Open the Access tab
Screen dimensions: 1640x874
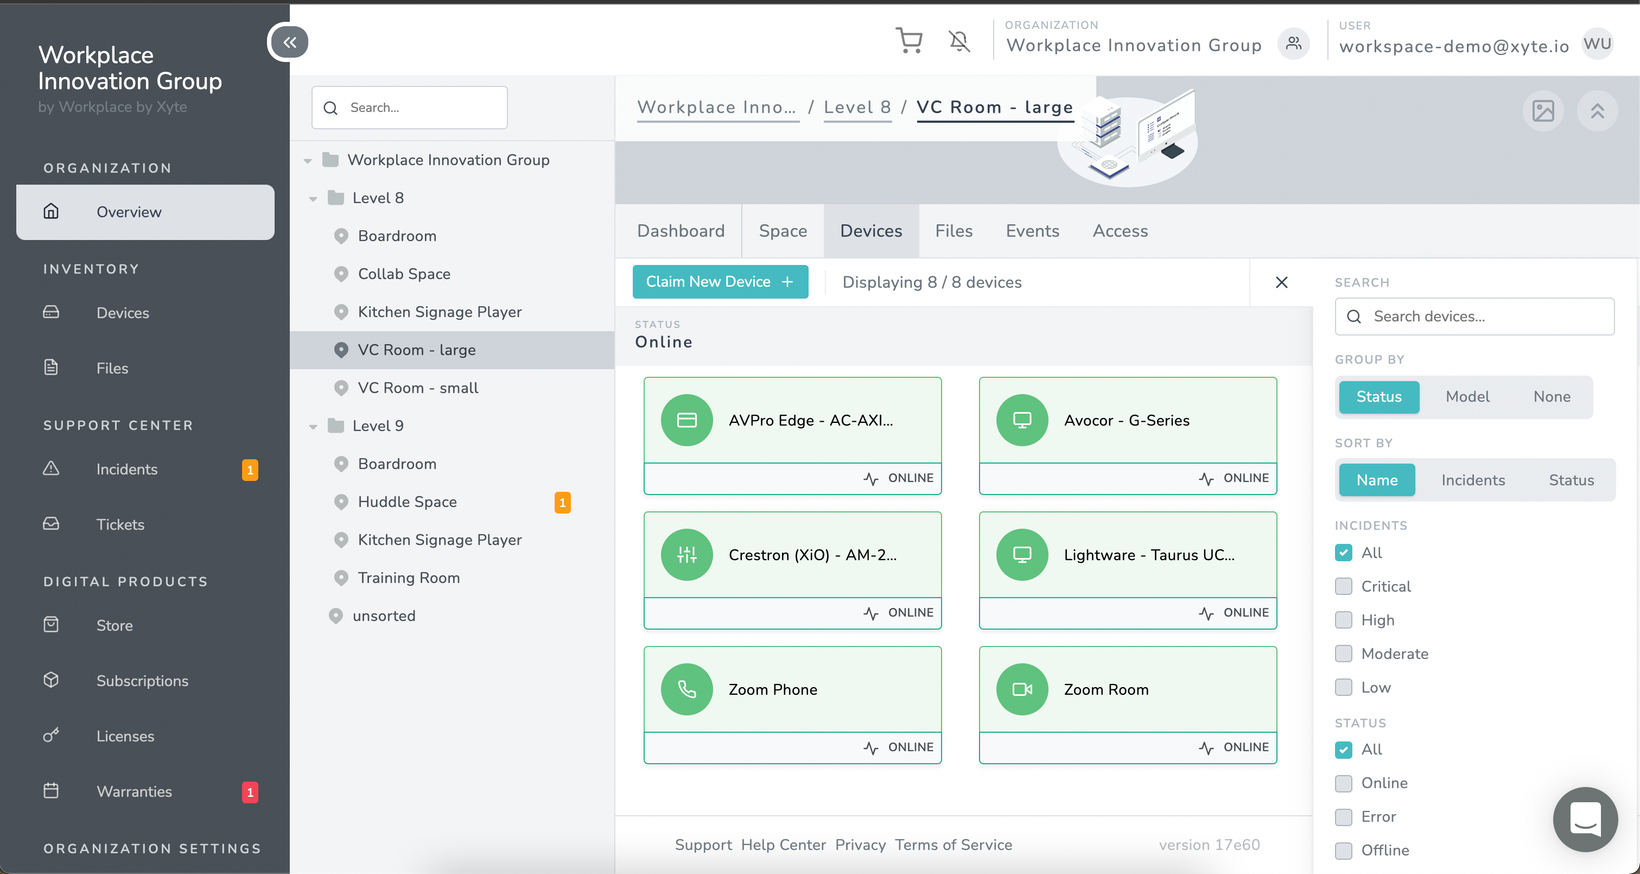[x=1120, y=231]
